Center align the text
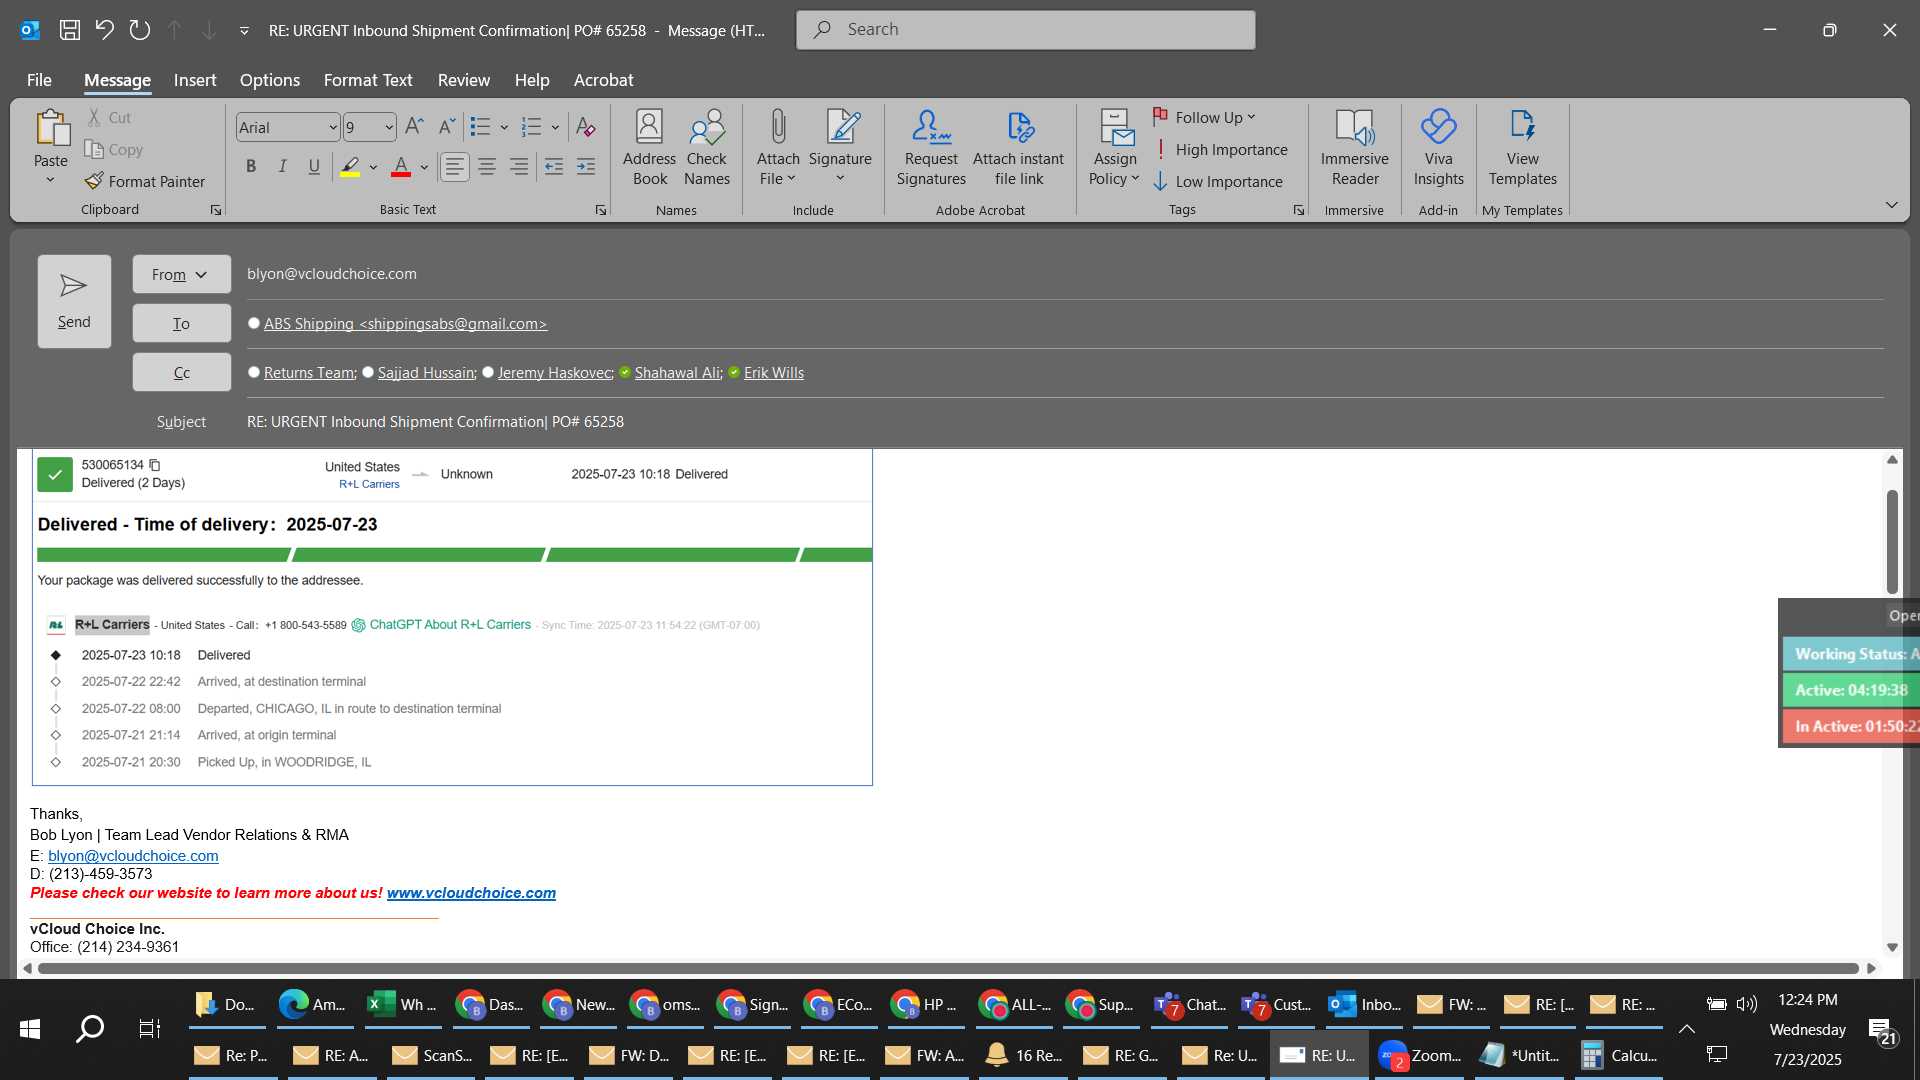This screenshot has height=1080, width=1920. pos(487,167)
